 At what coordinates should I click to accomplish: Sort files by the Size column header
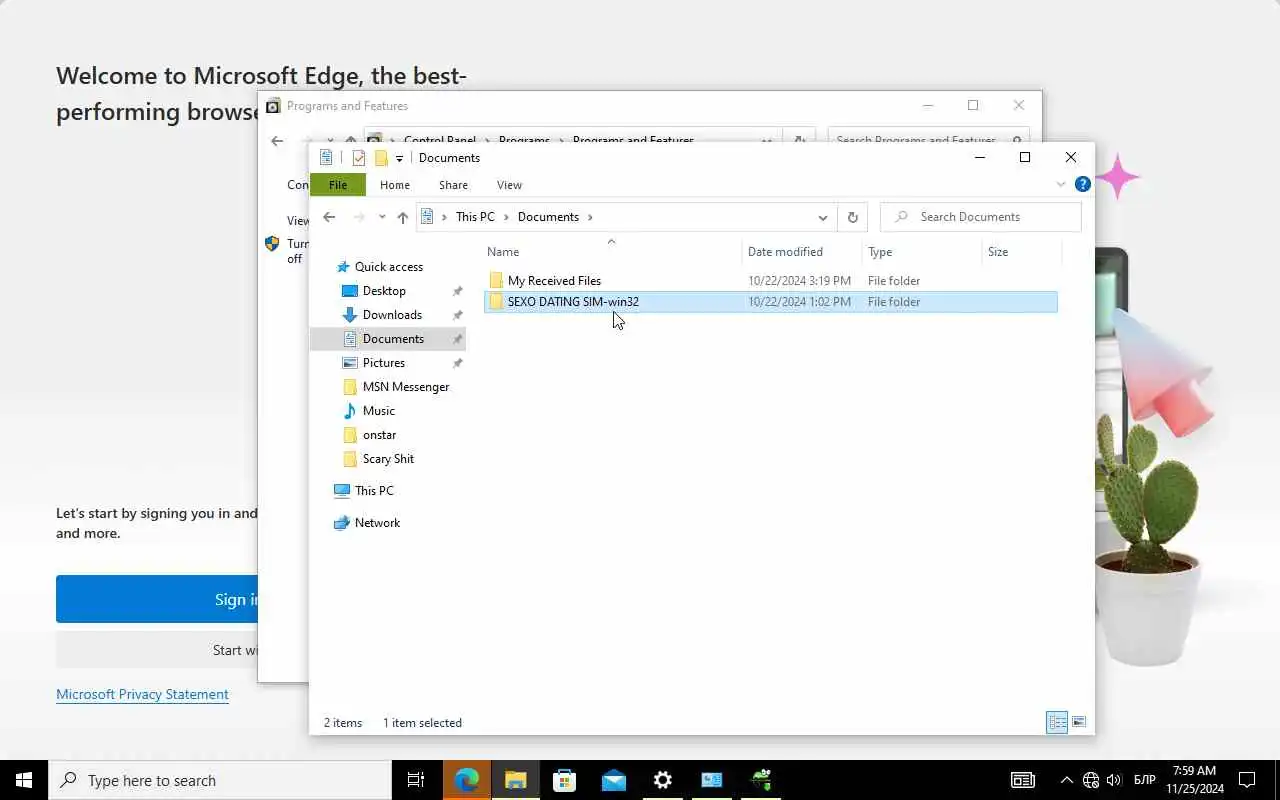click(x=1020, y=252)
